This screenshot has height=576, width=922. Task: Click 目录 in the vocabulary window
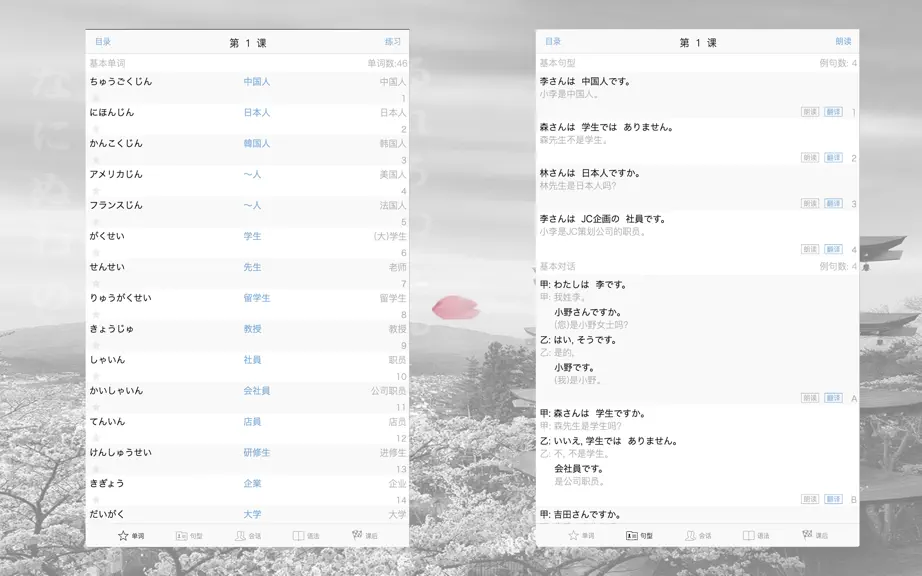[x=103, y=42]
